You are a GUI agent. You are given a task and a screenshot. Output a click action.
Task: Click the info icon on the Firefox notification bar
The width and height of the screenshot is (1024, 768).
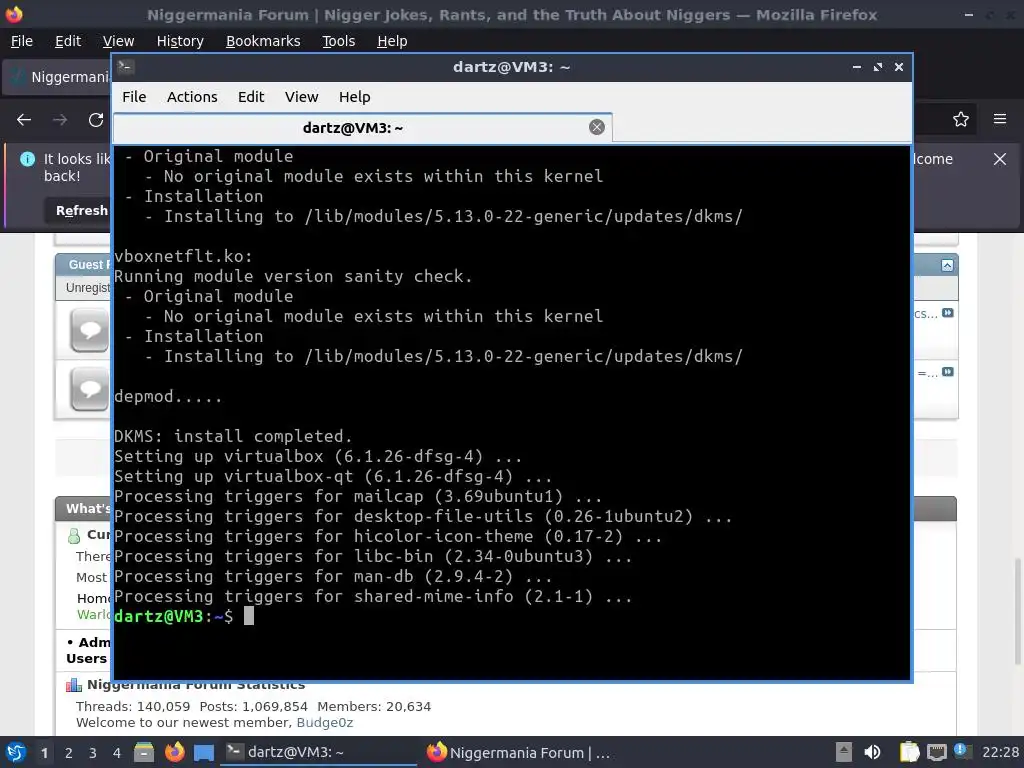(x=27, y=159)
